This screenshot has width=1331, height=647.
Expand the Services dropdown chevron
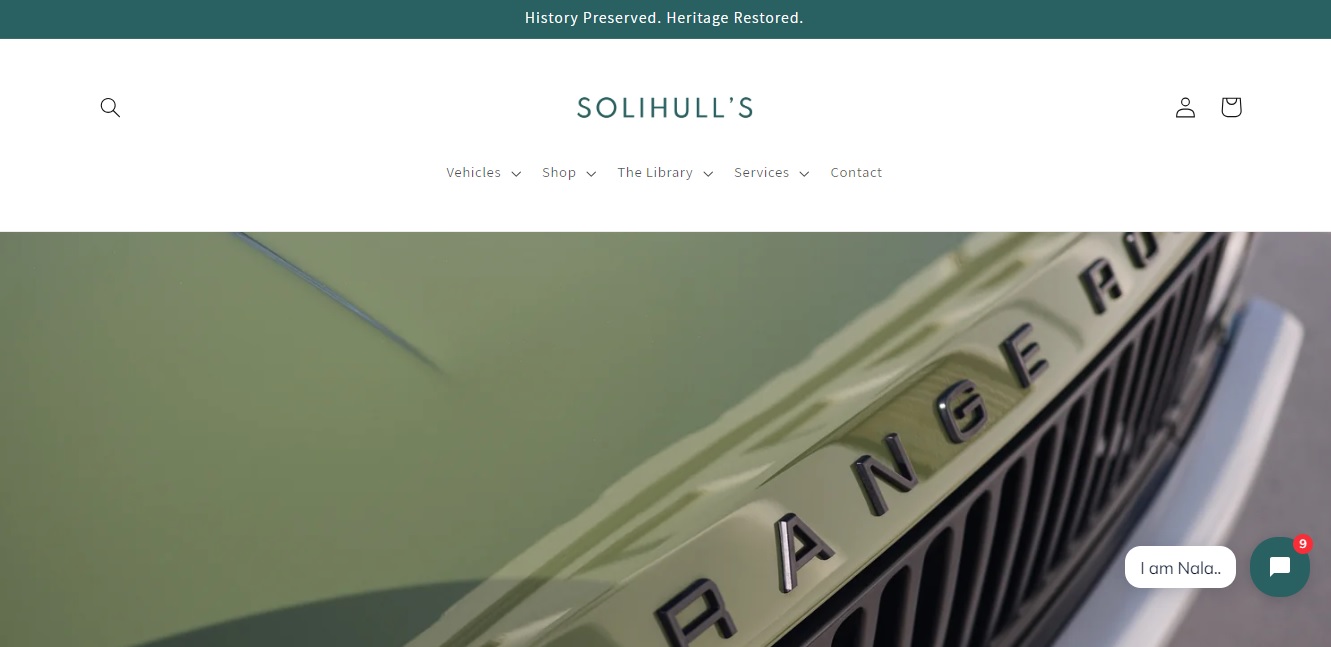(804, 174)
